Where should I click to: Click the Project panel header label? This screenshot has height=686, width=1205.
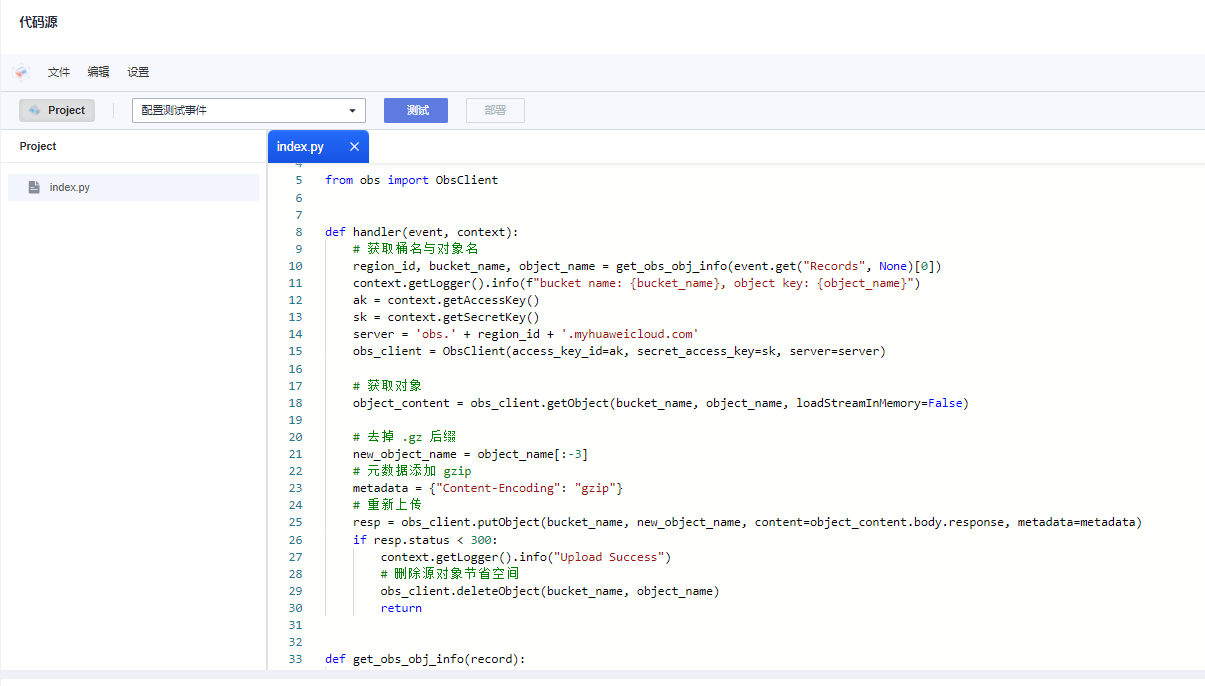coord(38,146)
